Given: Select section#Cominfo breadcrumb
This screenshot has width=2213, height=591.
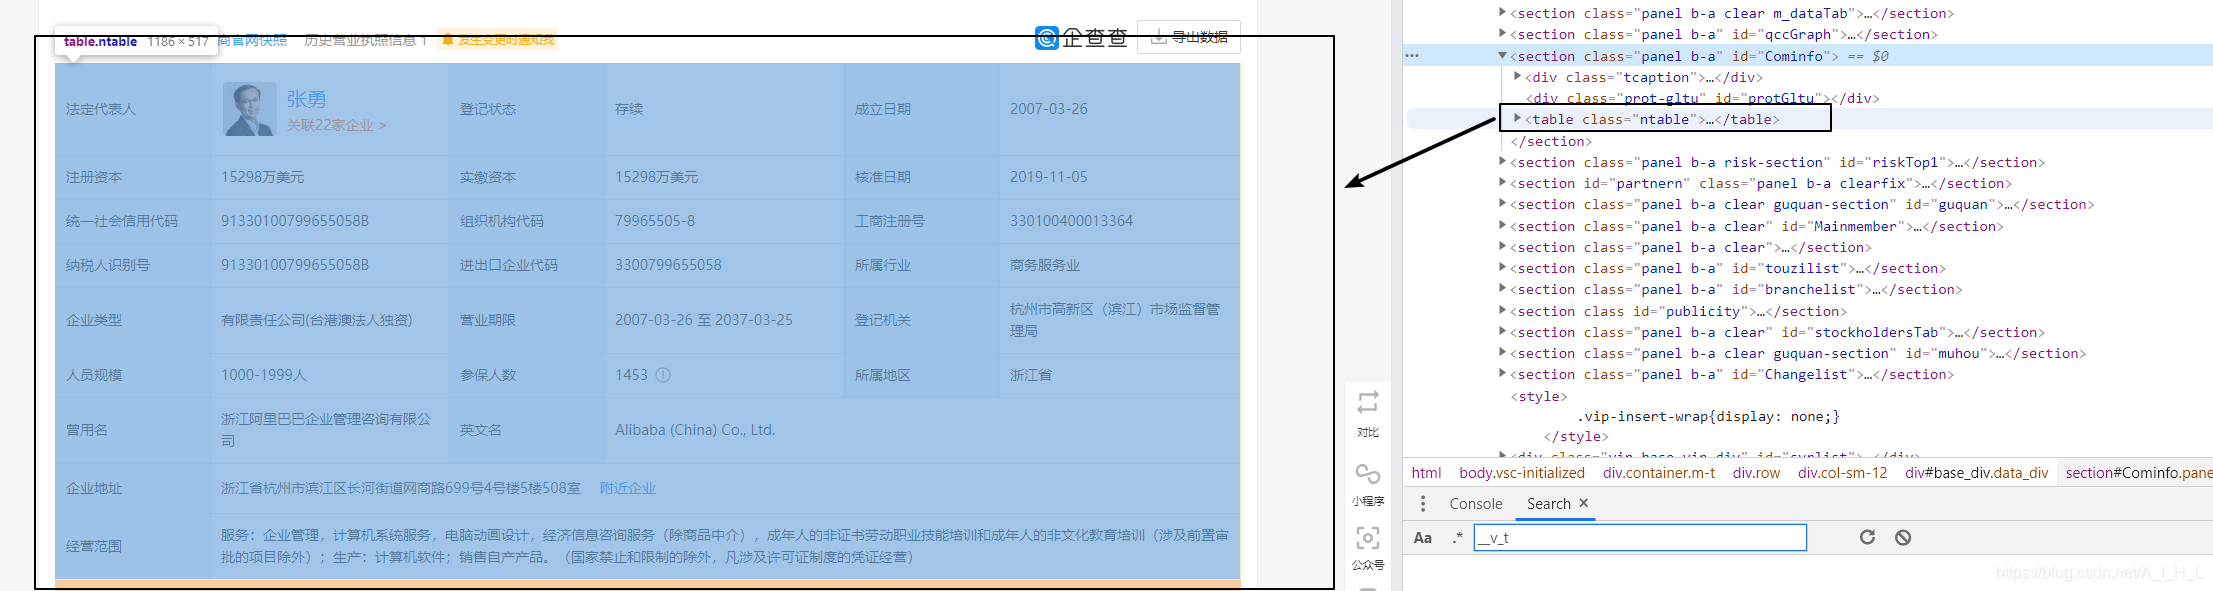Looking at the screenshot, I should click(2138, 473).
